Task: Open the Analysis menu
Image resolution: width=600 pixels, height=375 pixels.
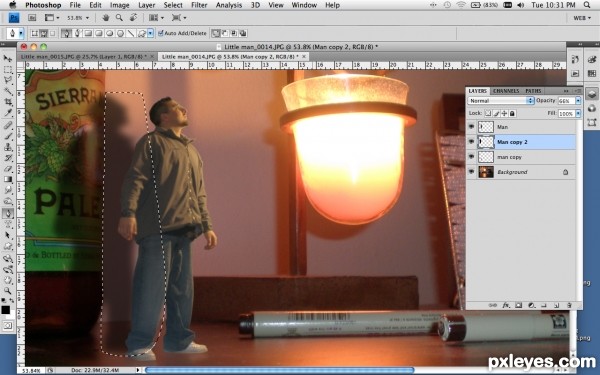Action: pos(229,5)
